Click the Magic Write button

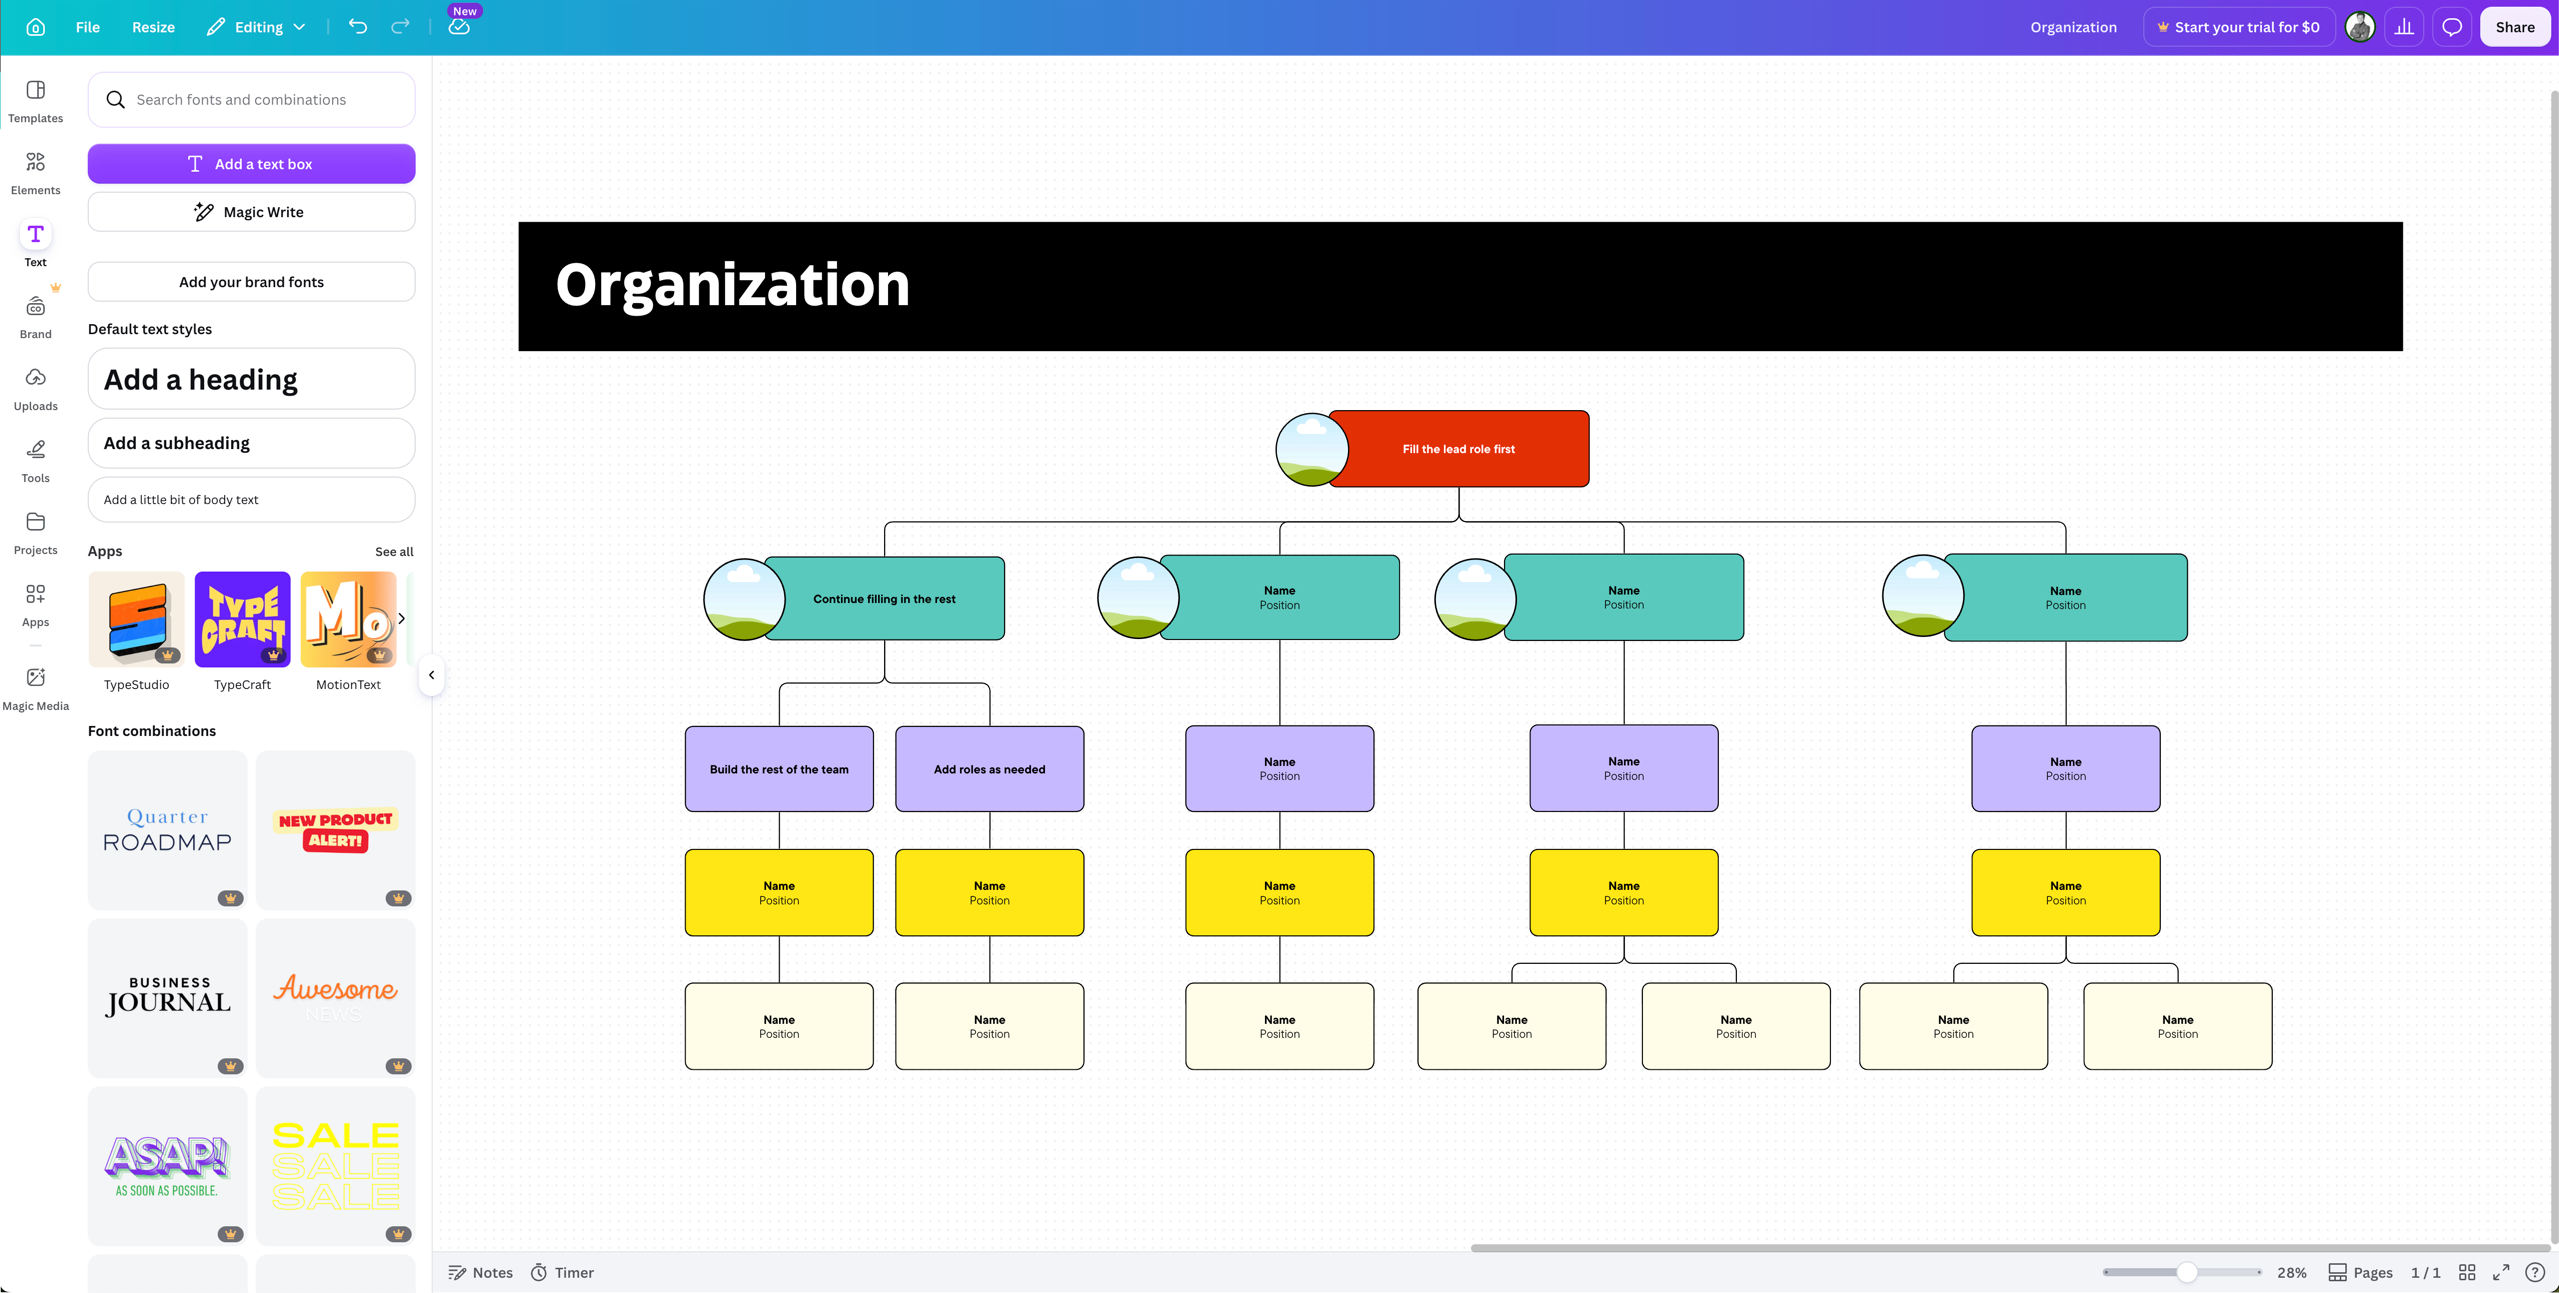pyautogui.click(x=252, y=212)
